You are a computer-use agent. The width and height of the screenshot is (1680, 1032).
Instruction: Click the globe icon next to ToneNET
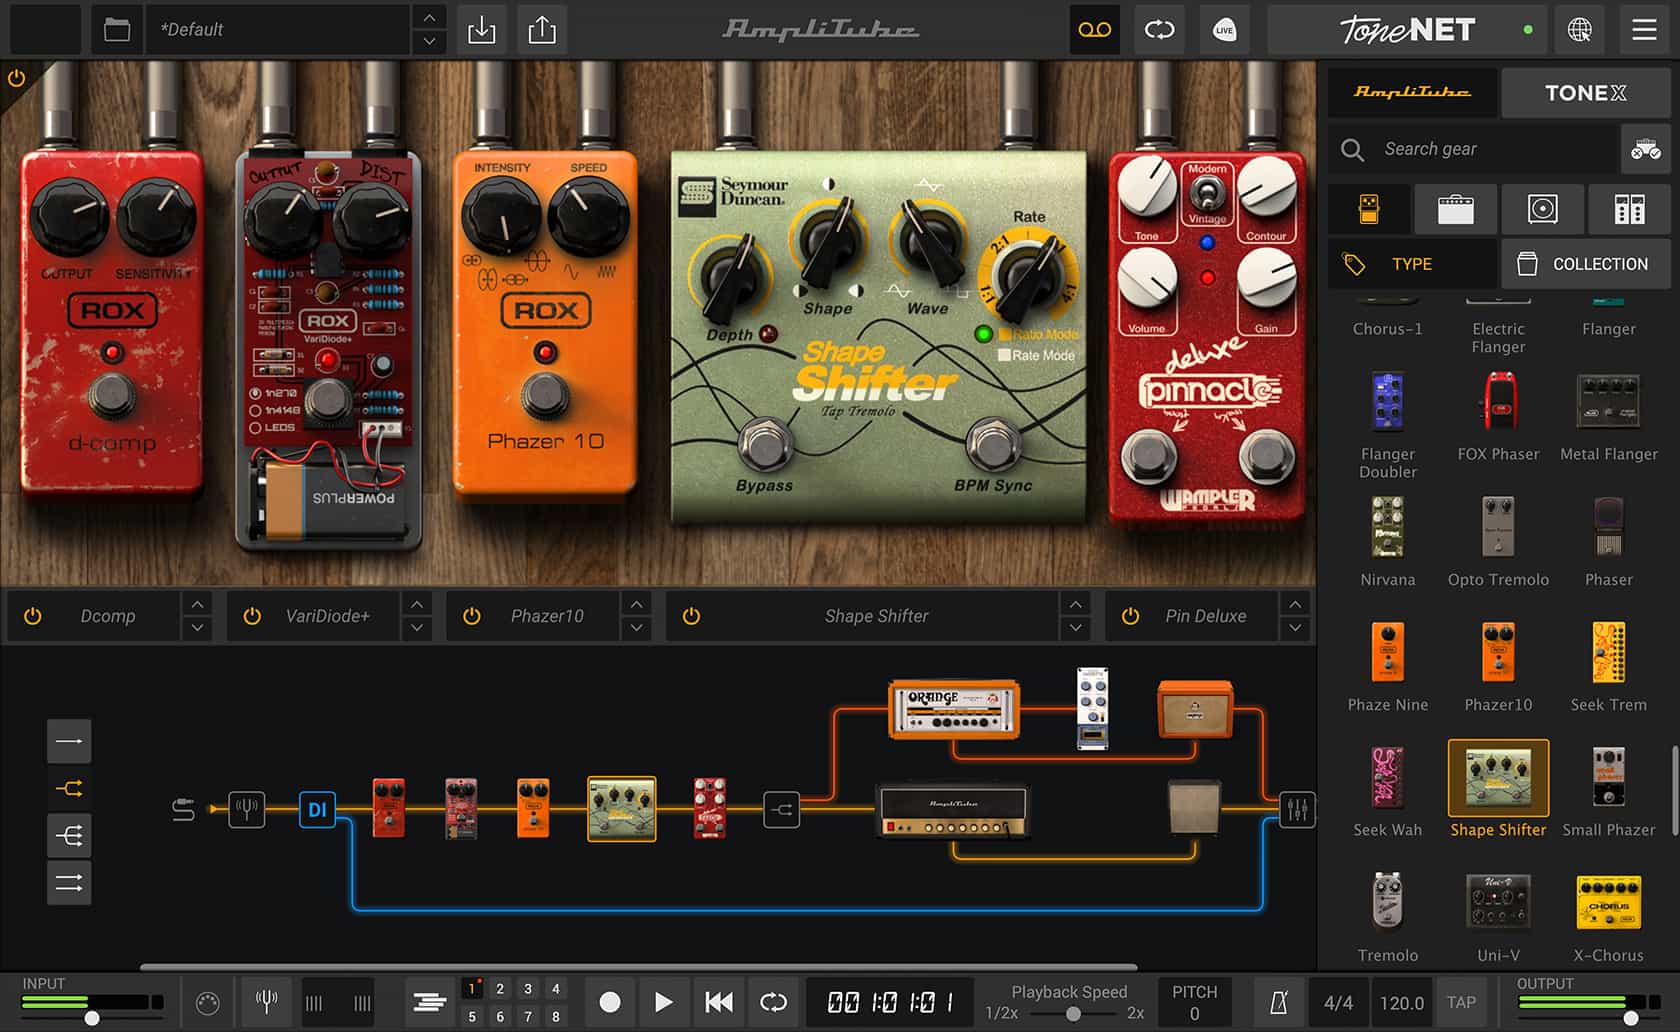tap(1578, 30)
